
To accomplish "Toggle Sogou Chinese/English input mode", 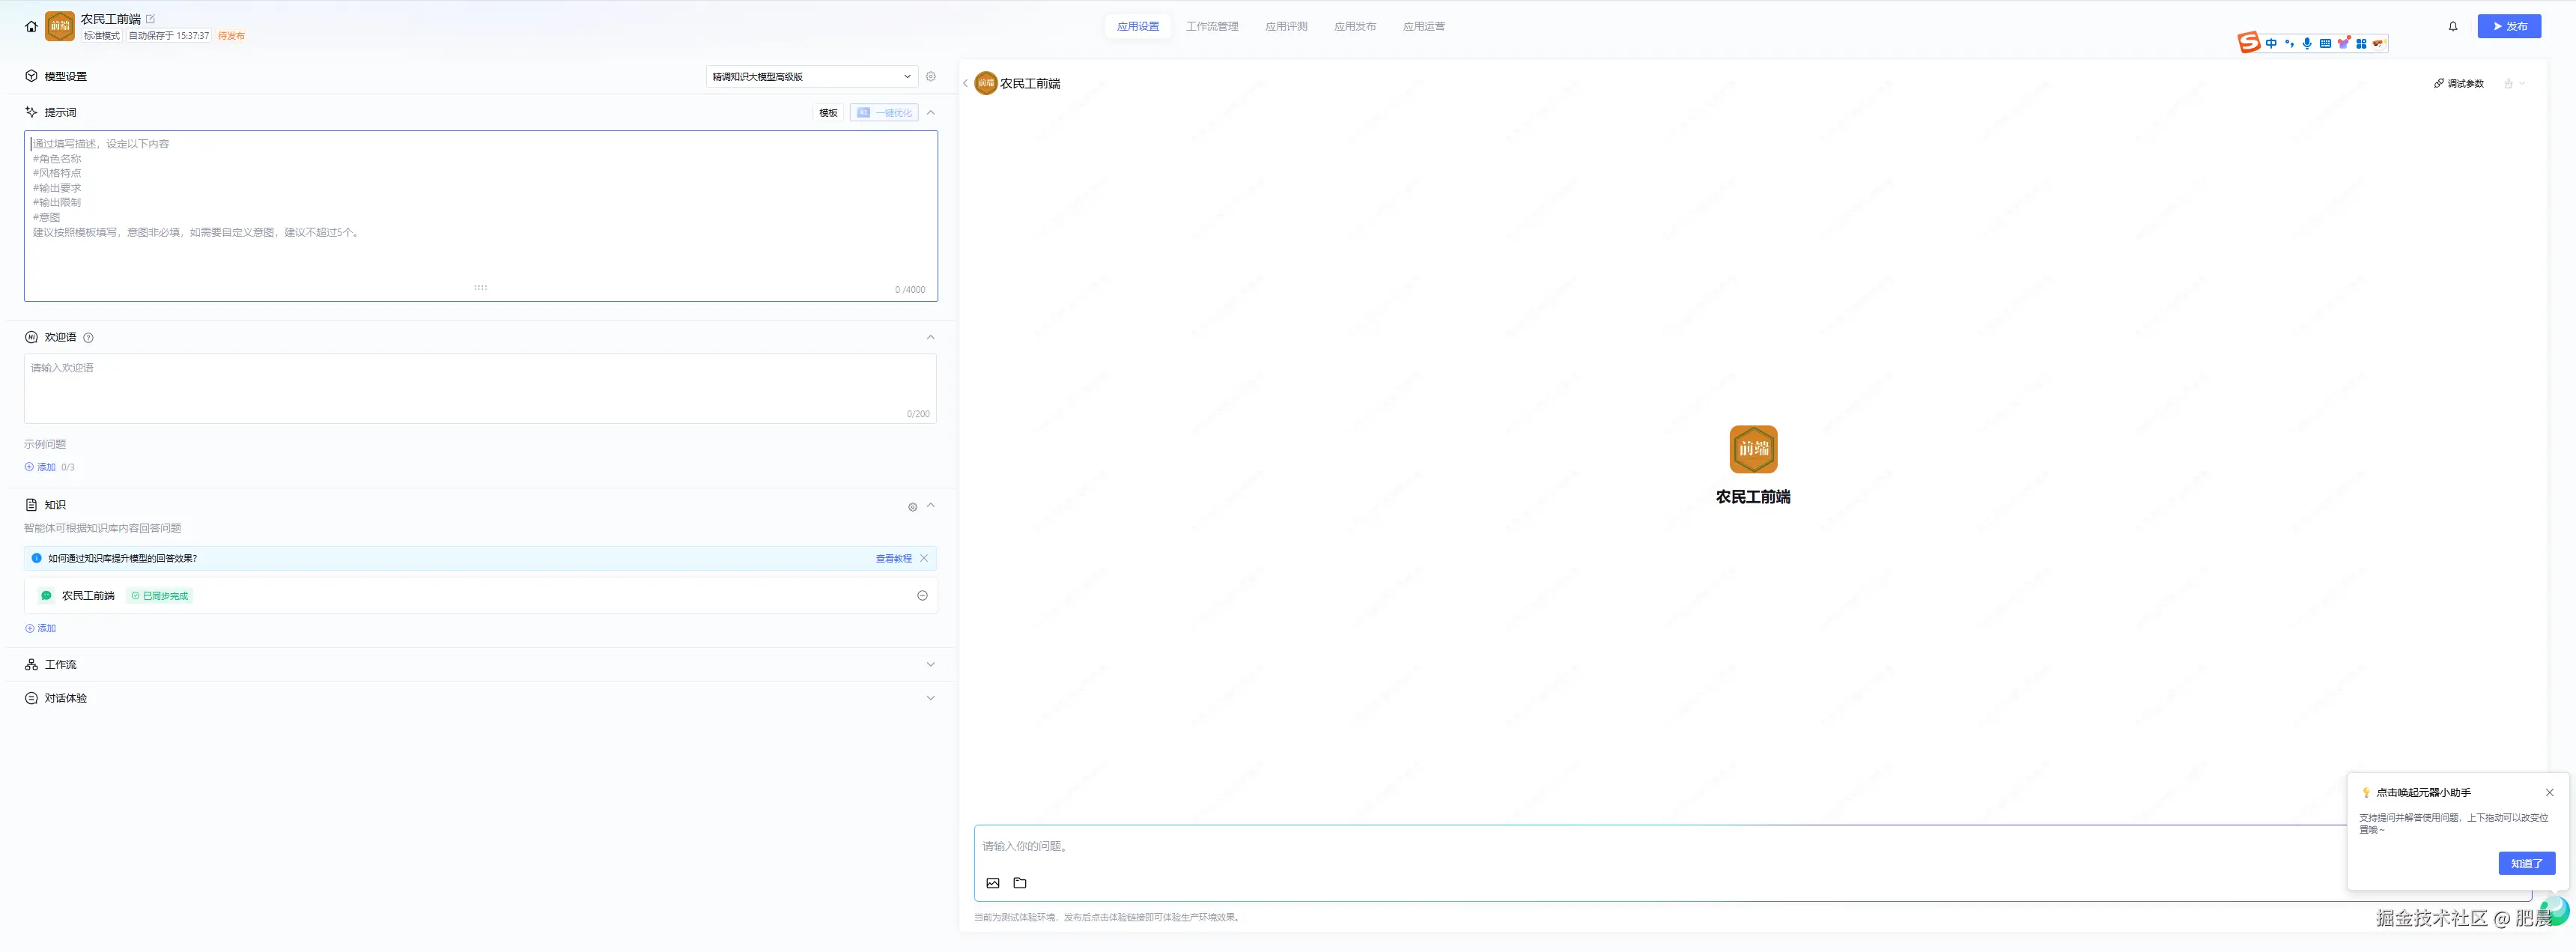I will pyautogui.click(x=2271, y=43).
